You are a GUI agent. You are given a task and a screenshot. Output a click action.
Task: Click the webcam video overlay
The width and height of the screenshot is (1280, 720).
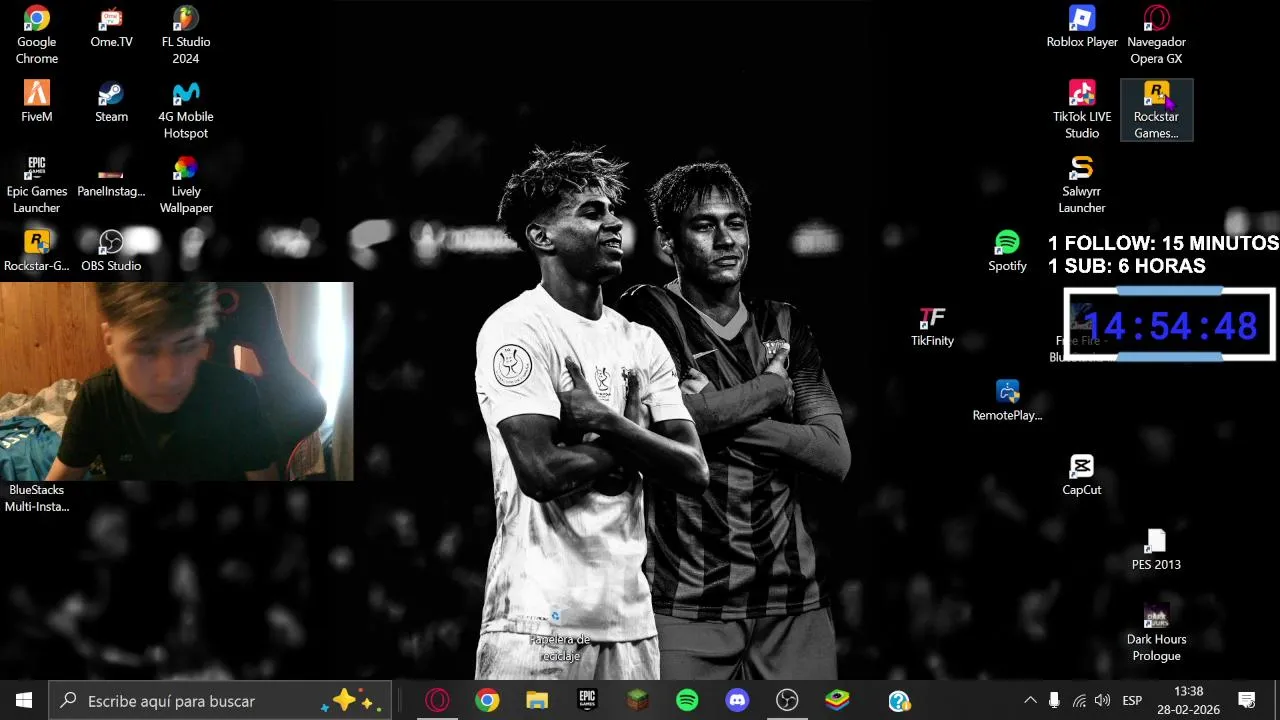[176, 381]
